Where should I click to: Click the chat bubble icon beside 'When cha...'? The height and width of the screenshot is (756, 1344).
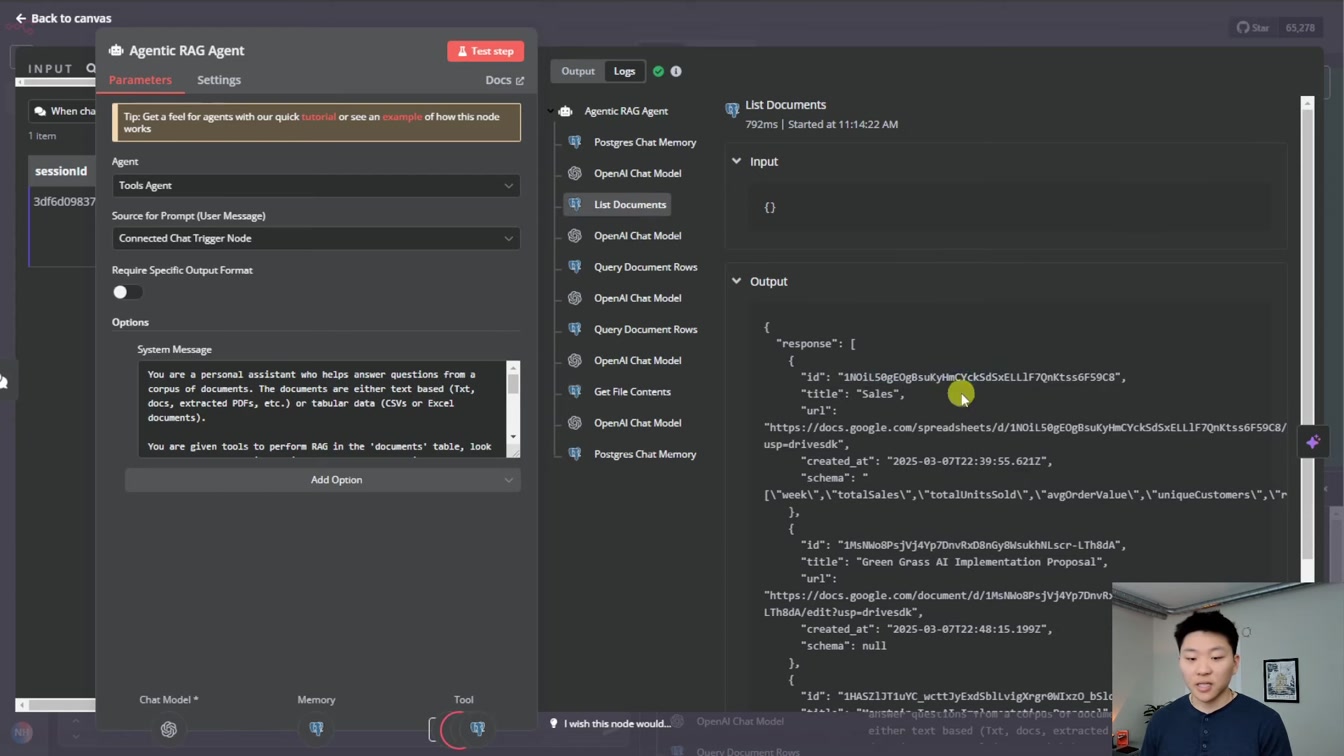[40, 111]
